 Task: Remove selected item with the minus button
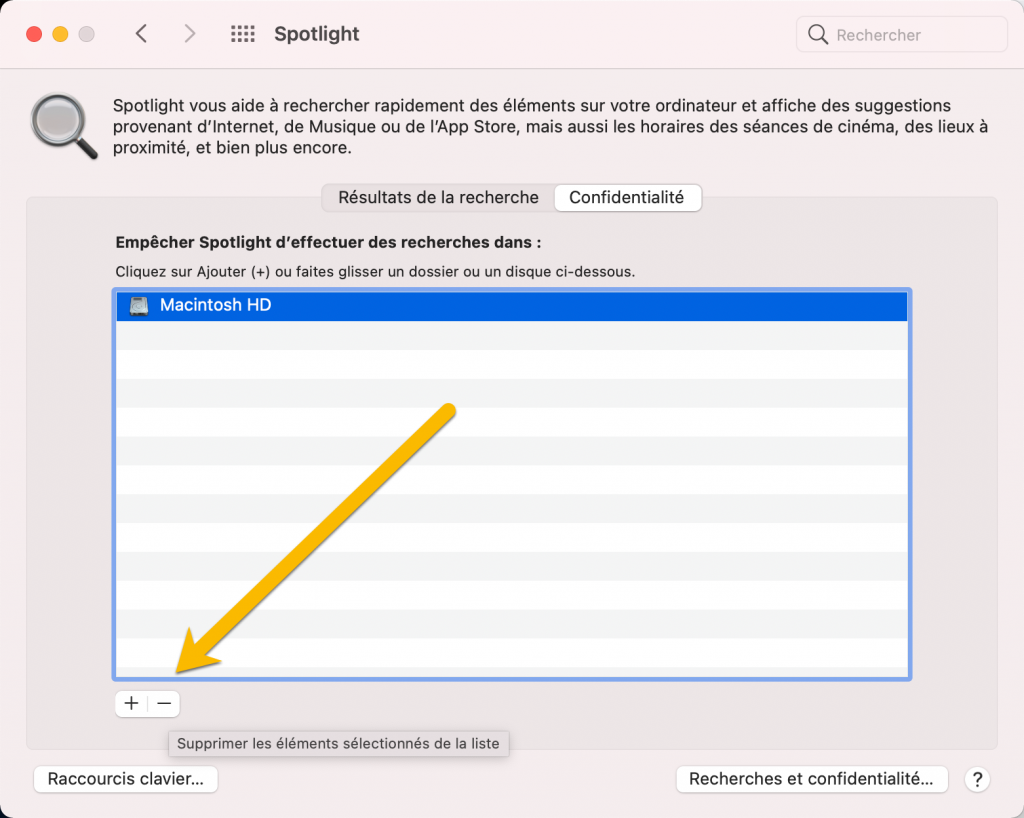click(x=164, y=703)
